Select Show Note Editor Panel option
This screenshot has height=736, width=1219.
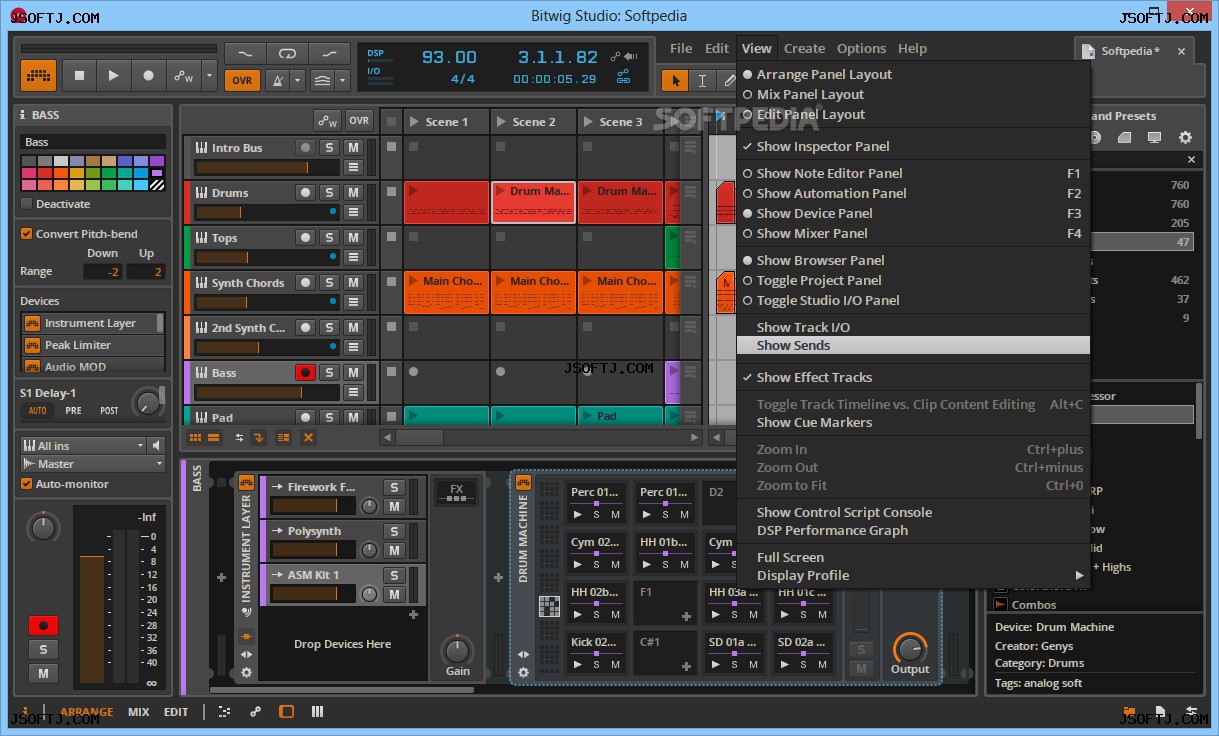913,173
